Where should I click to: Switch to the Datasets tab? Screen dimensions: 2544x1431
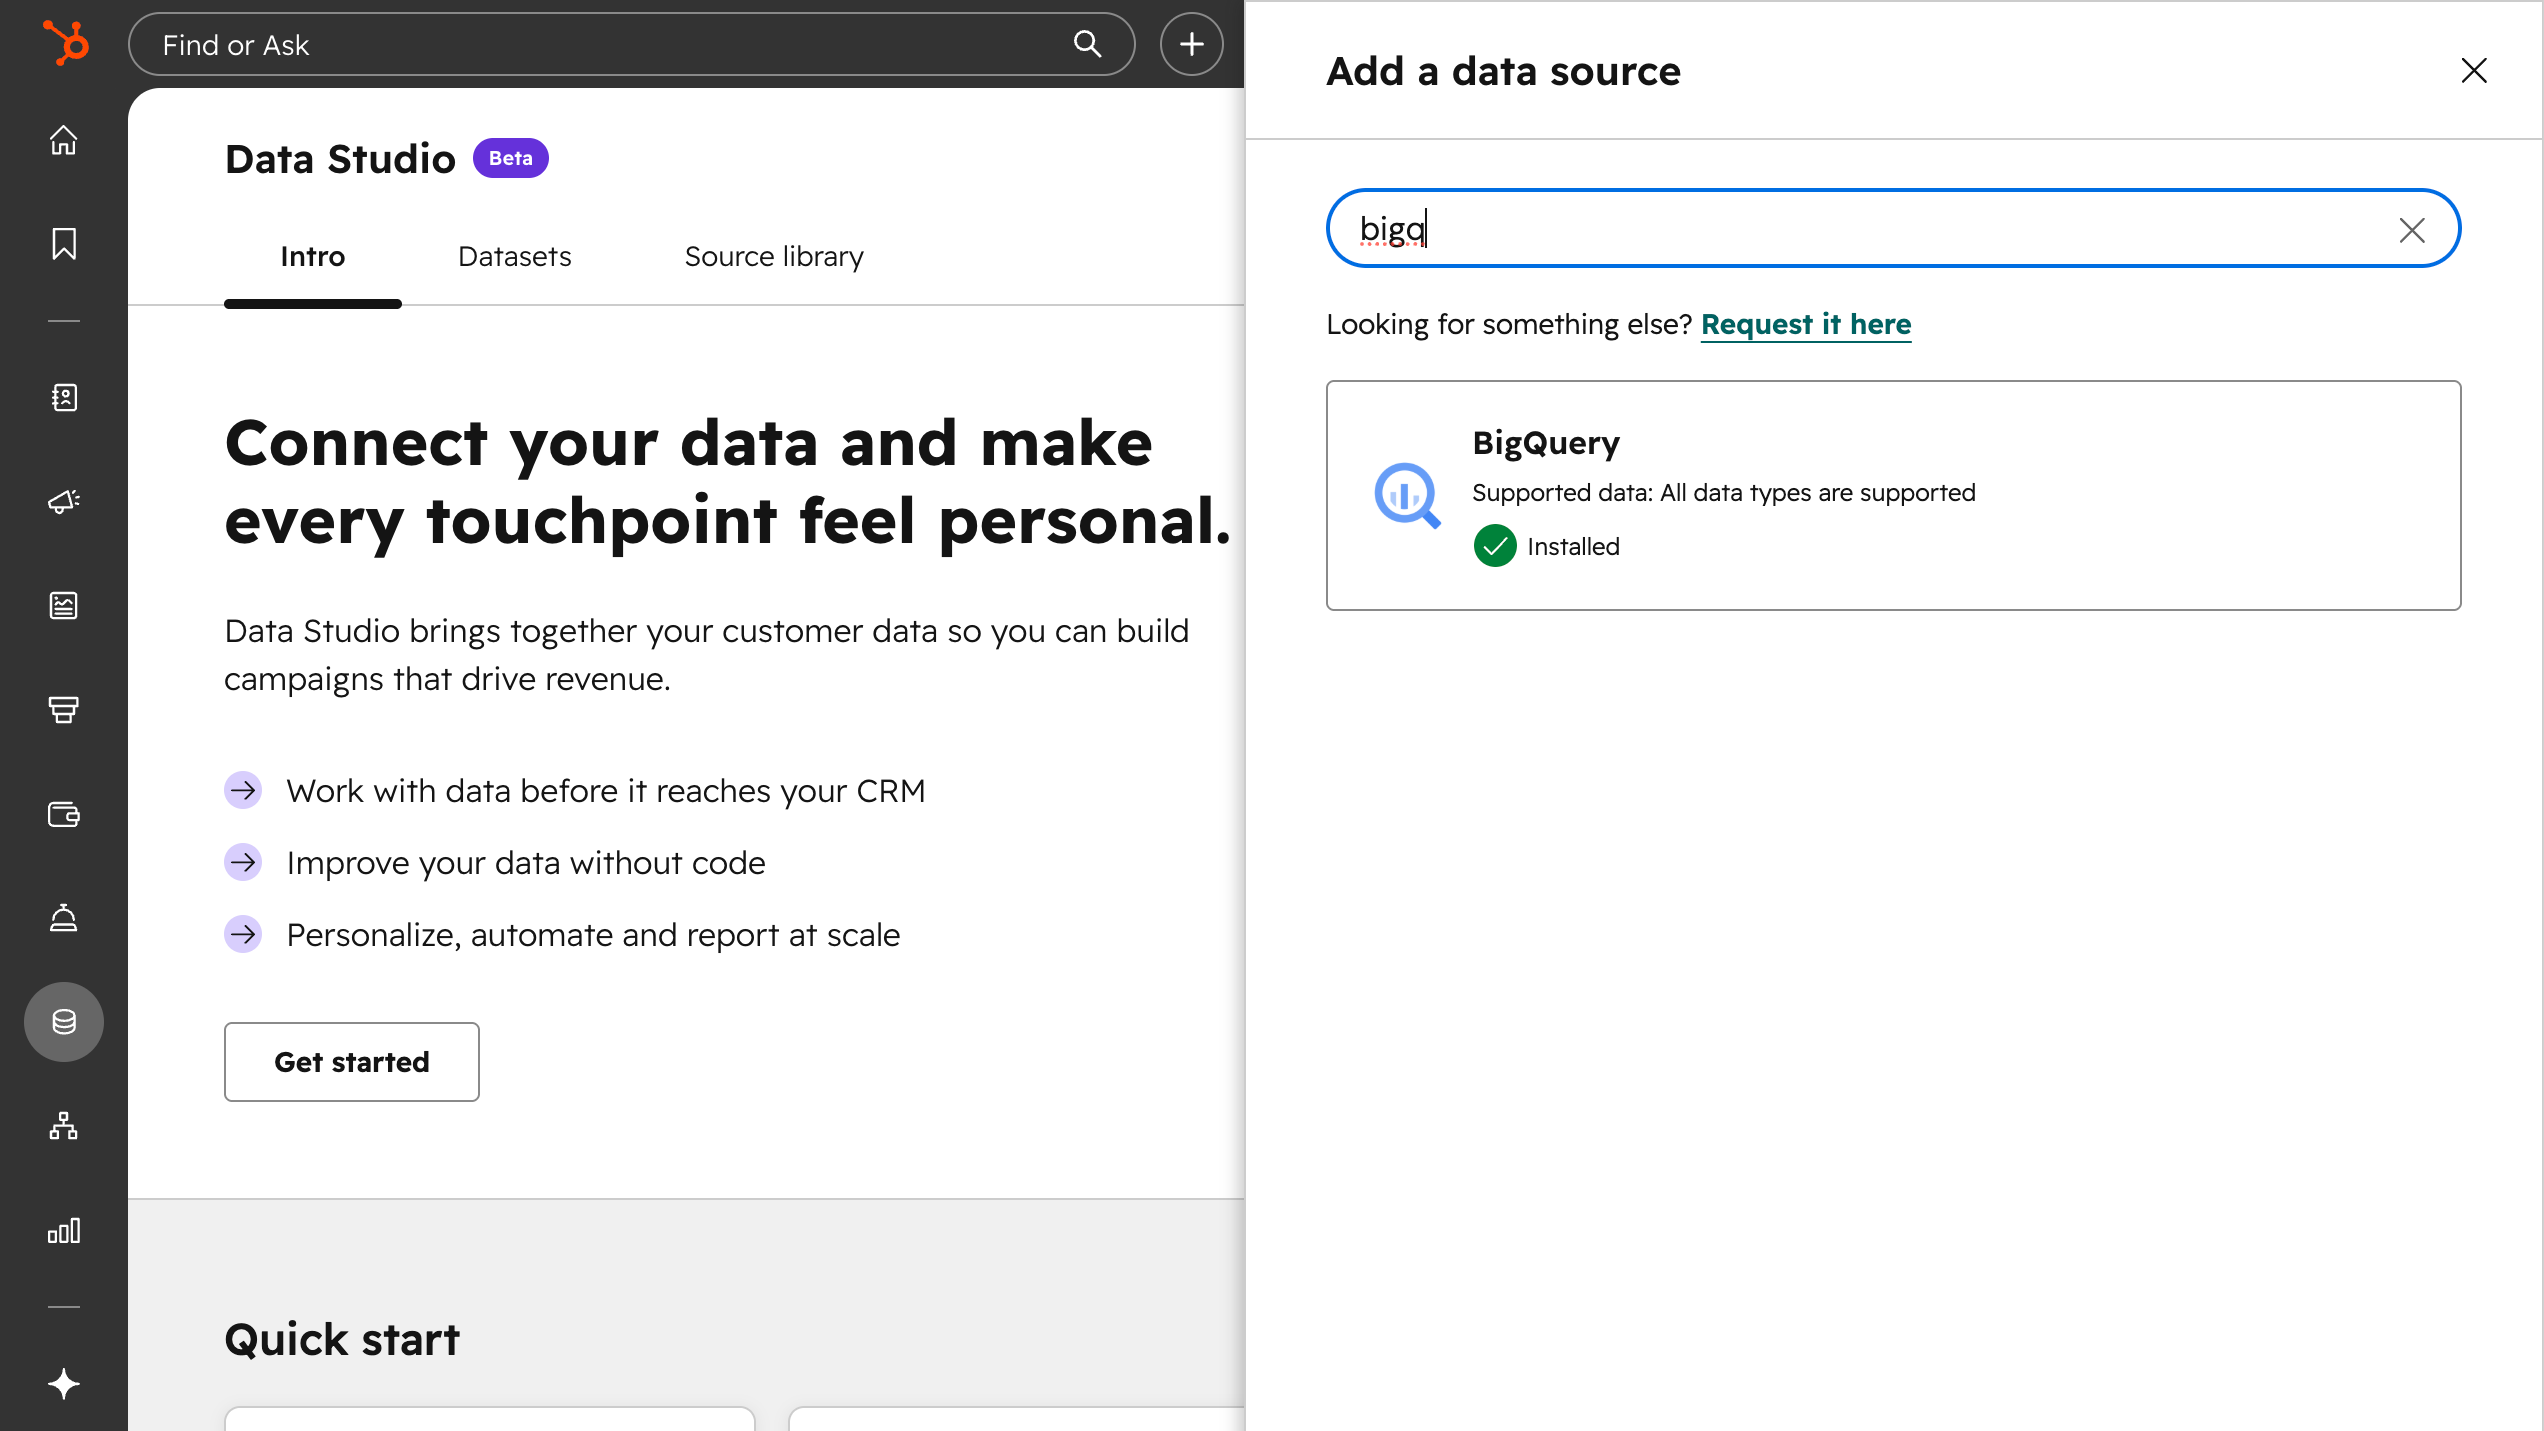click(515, 257)
